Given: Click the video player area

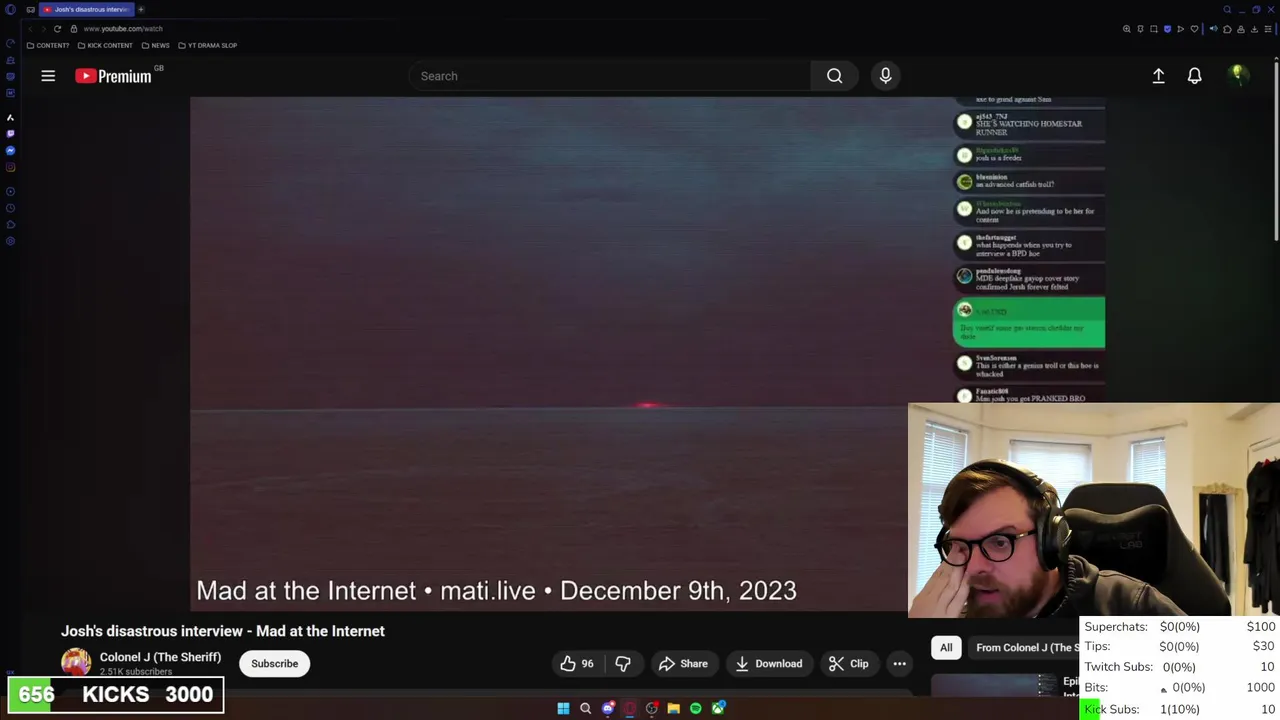Looking at the screenshot, I should point(548,354).
